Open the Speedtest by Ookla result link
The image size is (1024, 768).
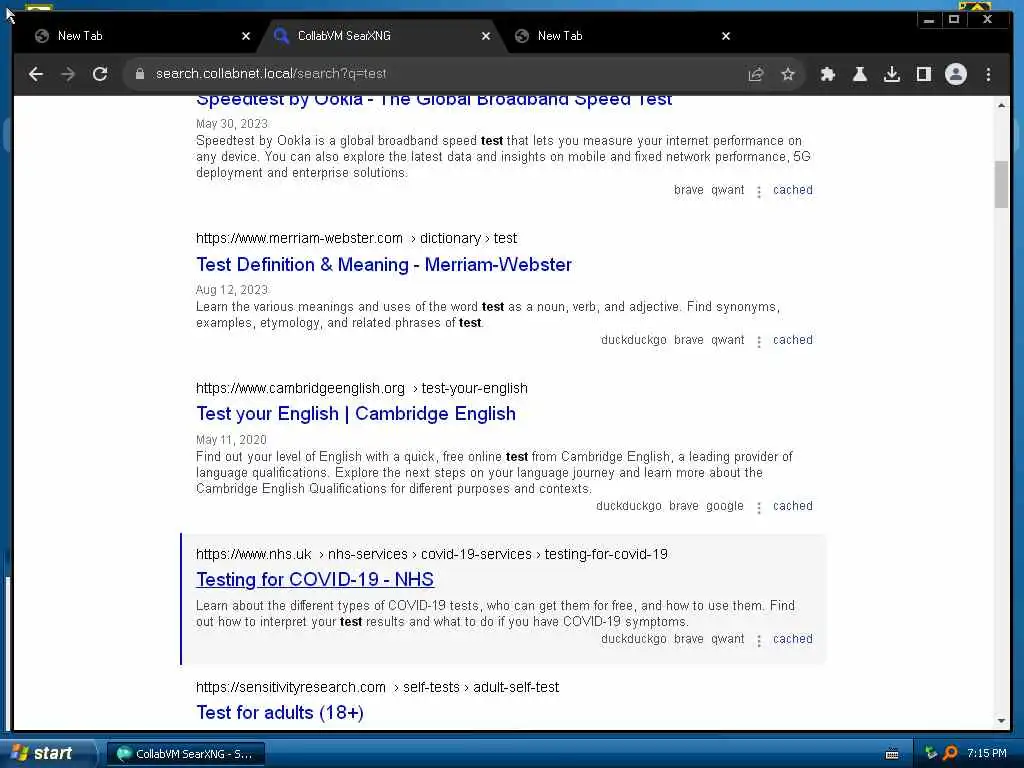[434, 101]
